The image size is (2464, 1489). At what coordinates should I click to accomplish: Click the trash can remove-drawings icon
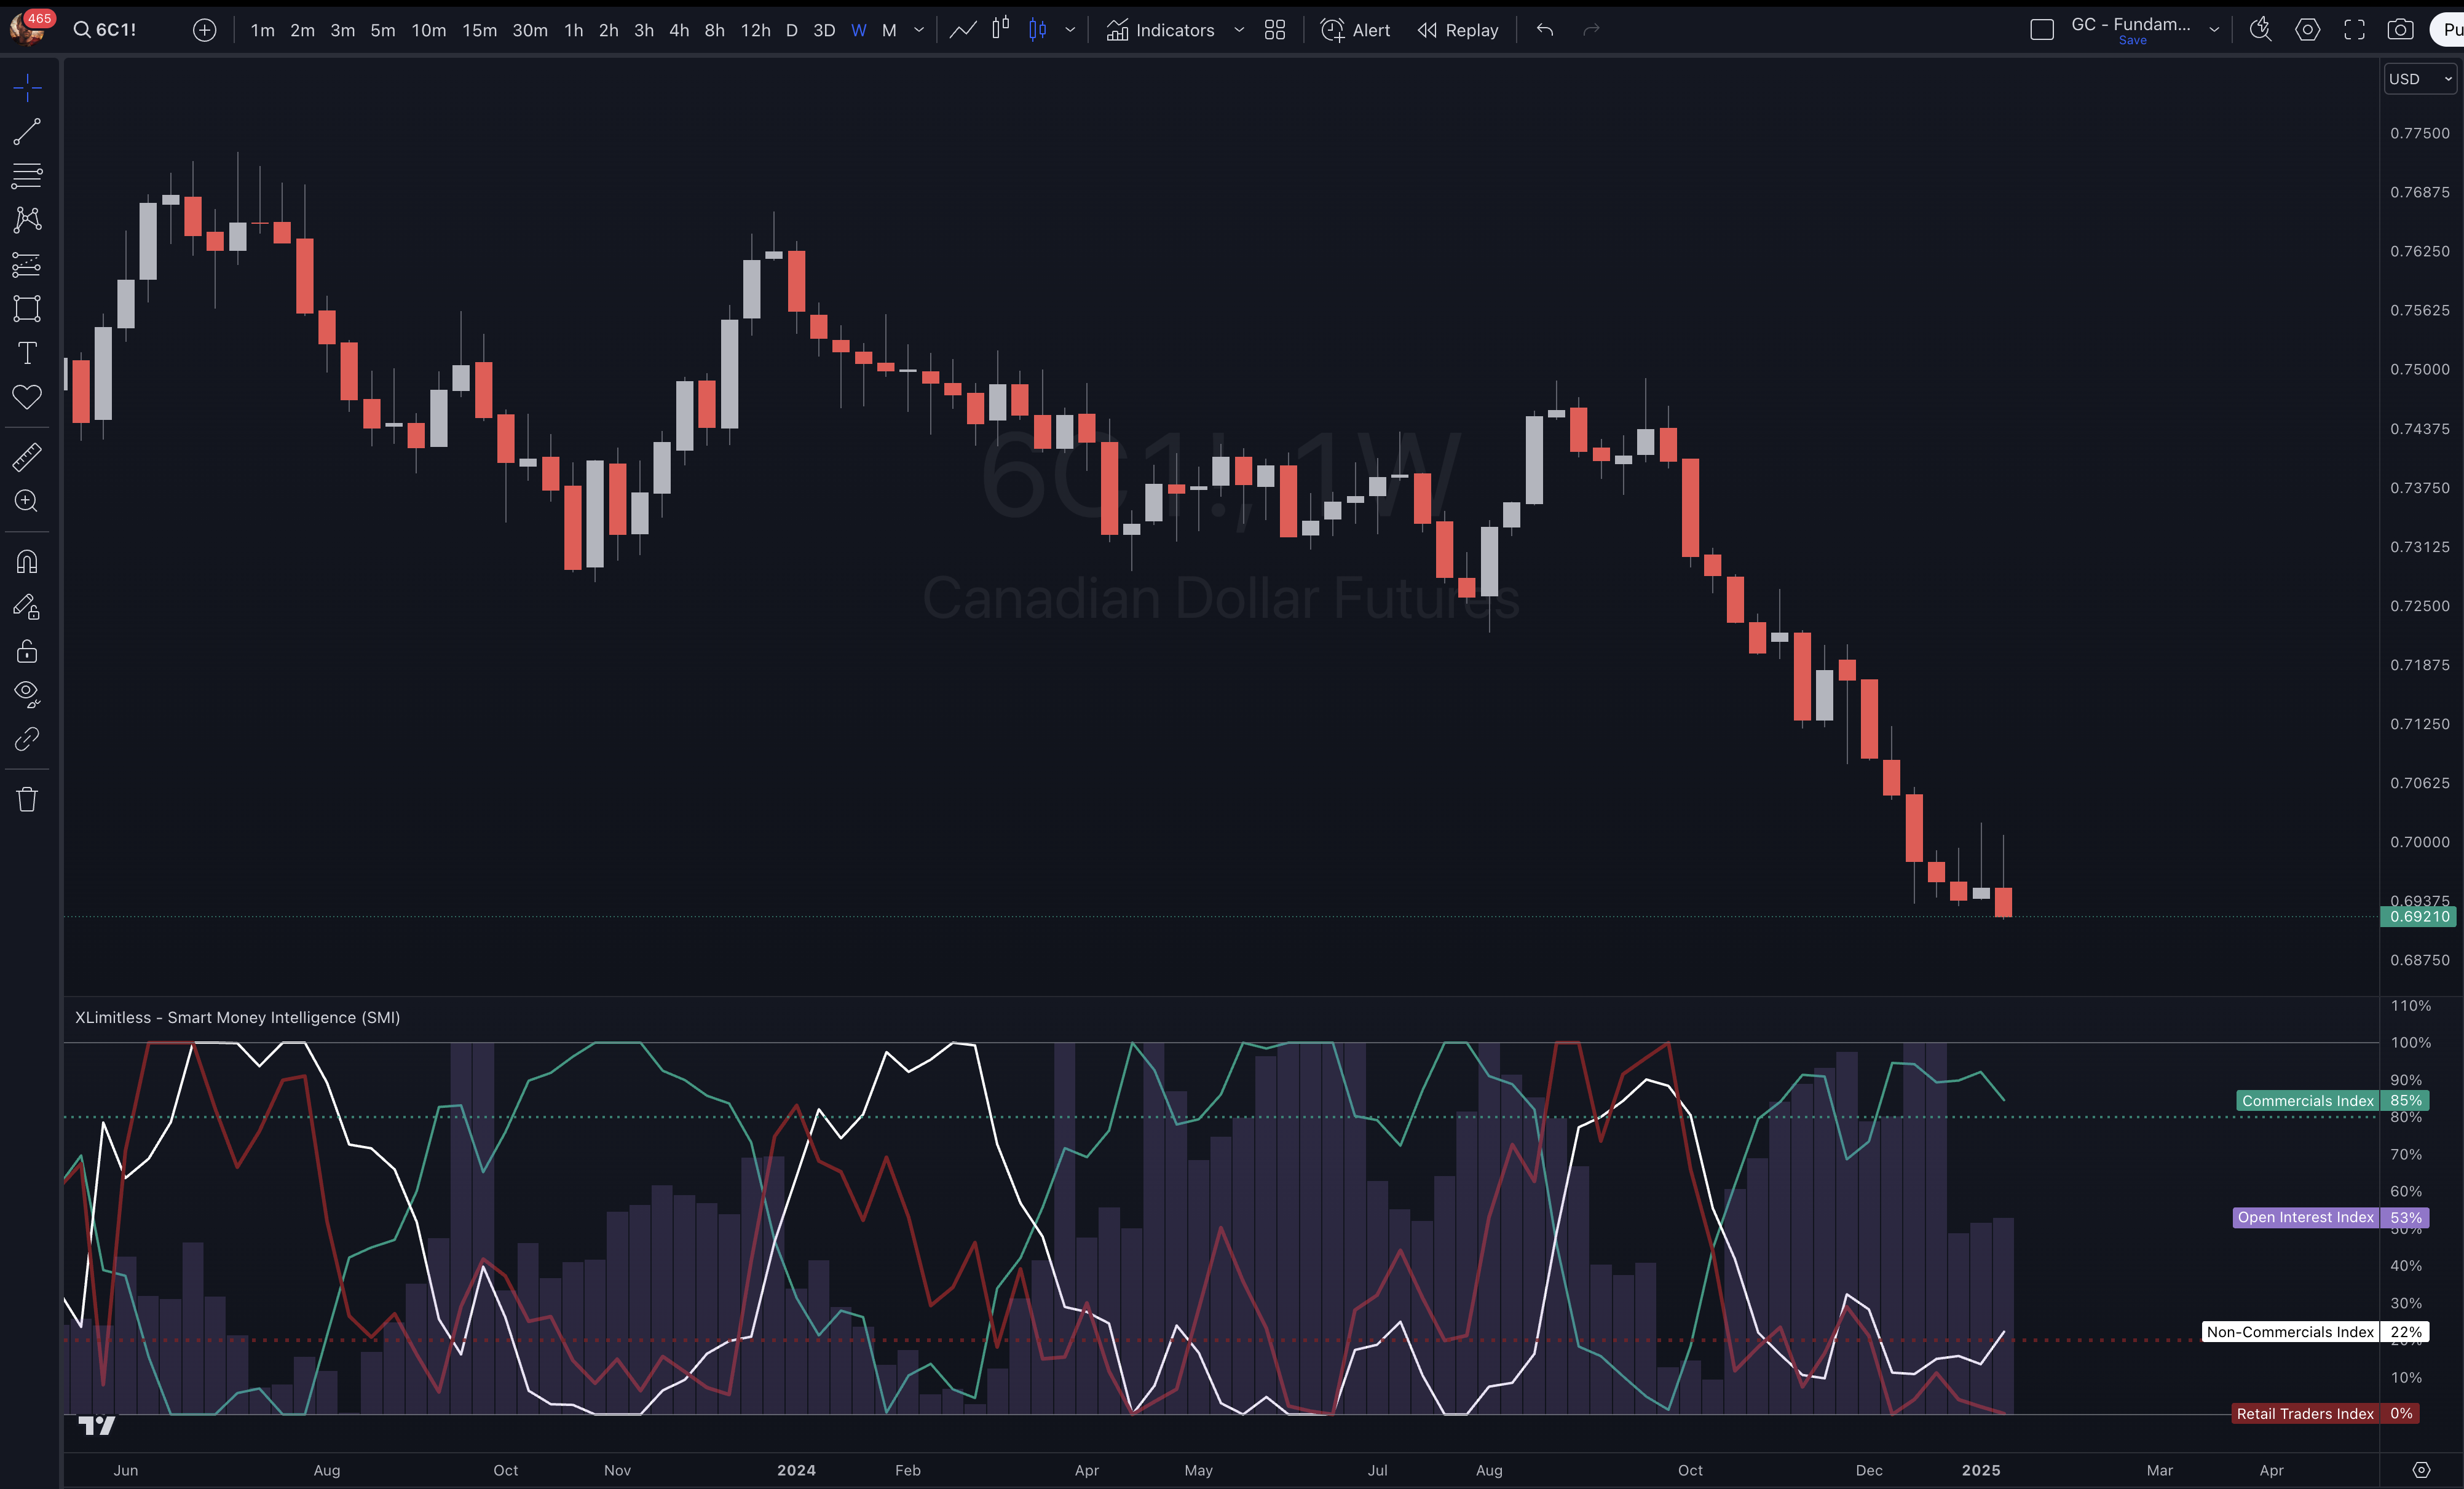(x=27, y=799)
